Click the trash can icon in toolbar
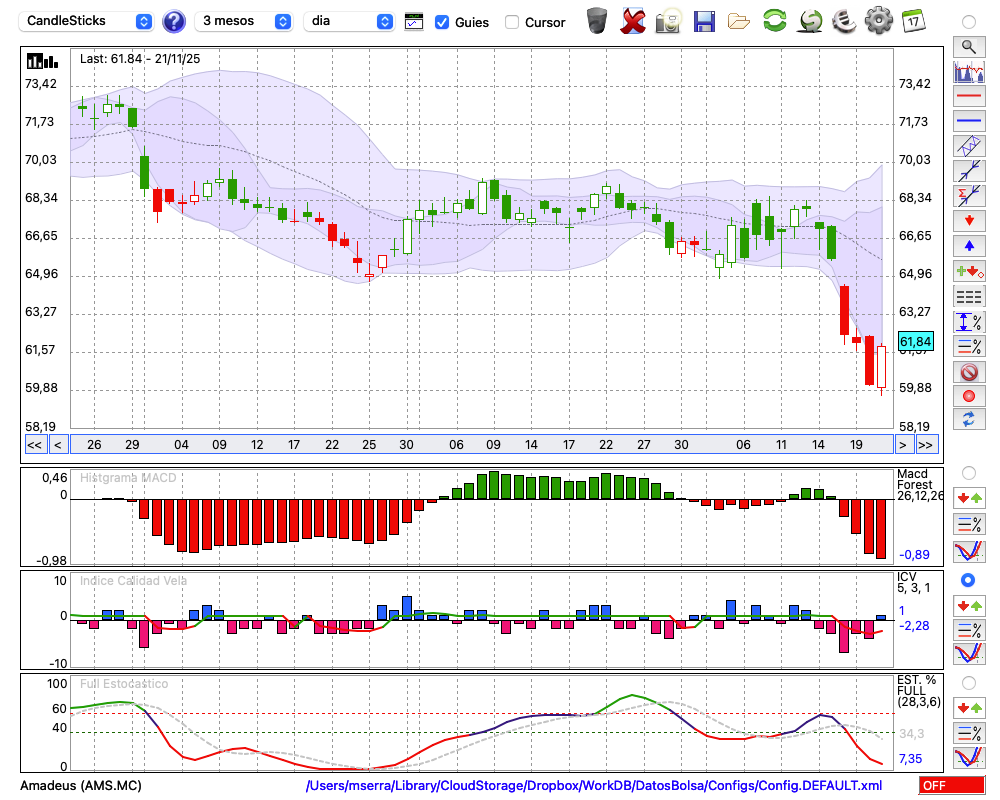 coord(596,21)
